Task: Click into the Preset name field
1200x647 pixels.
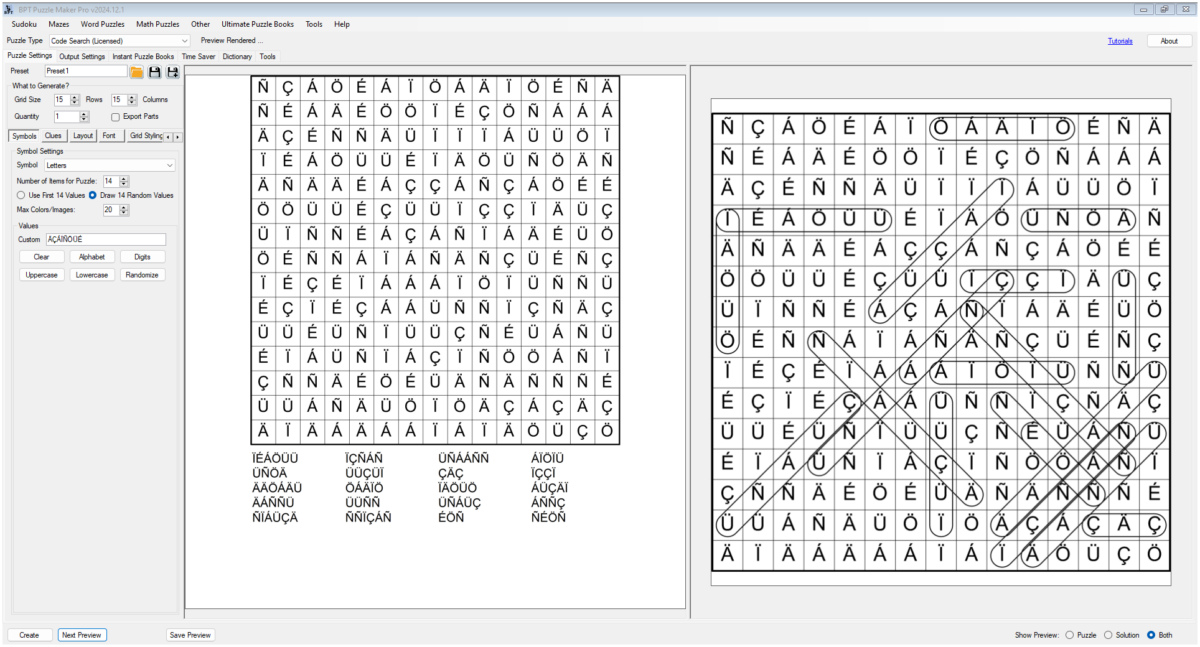Action: pyautogui.click(x=85, y=72)
